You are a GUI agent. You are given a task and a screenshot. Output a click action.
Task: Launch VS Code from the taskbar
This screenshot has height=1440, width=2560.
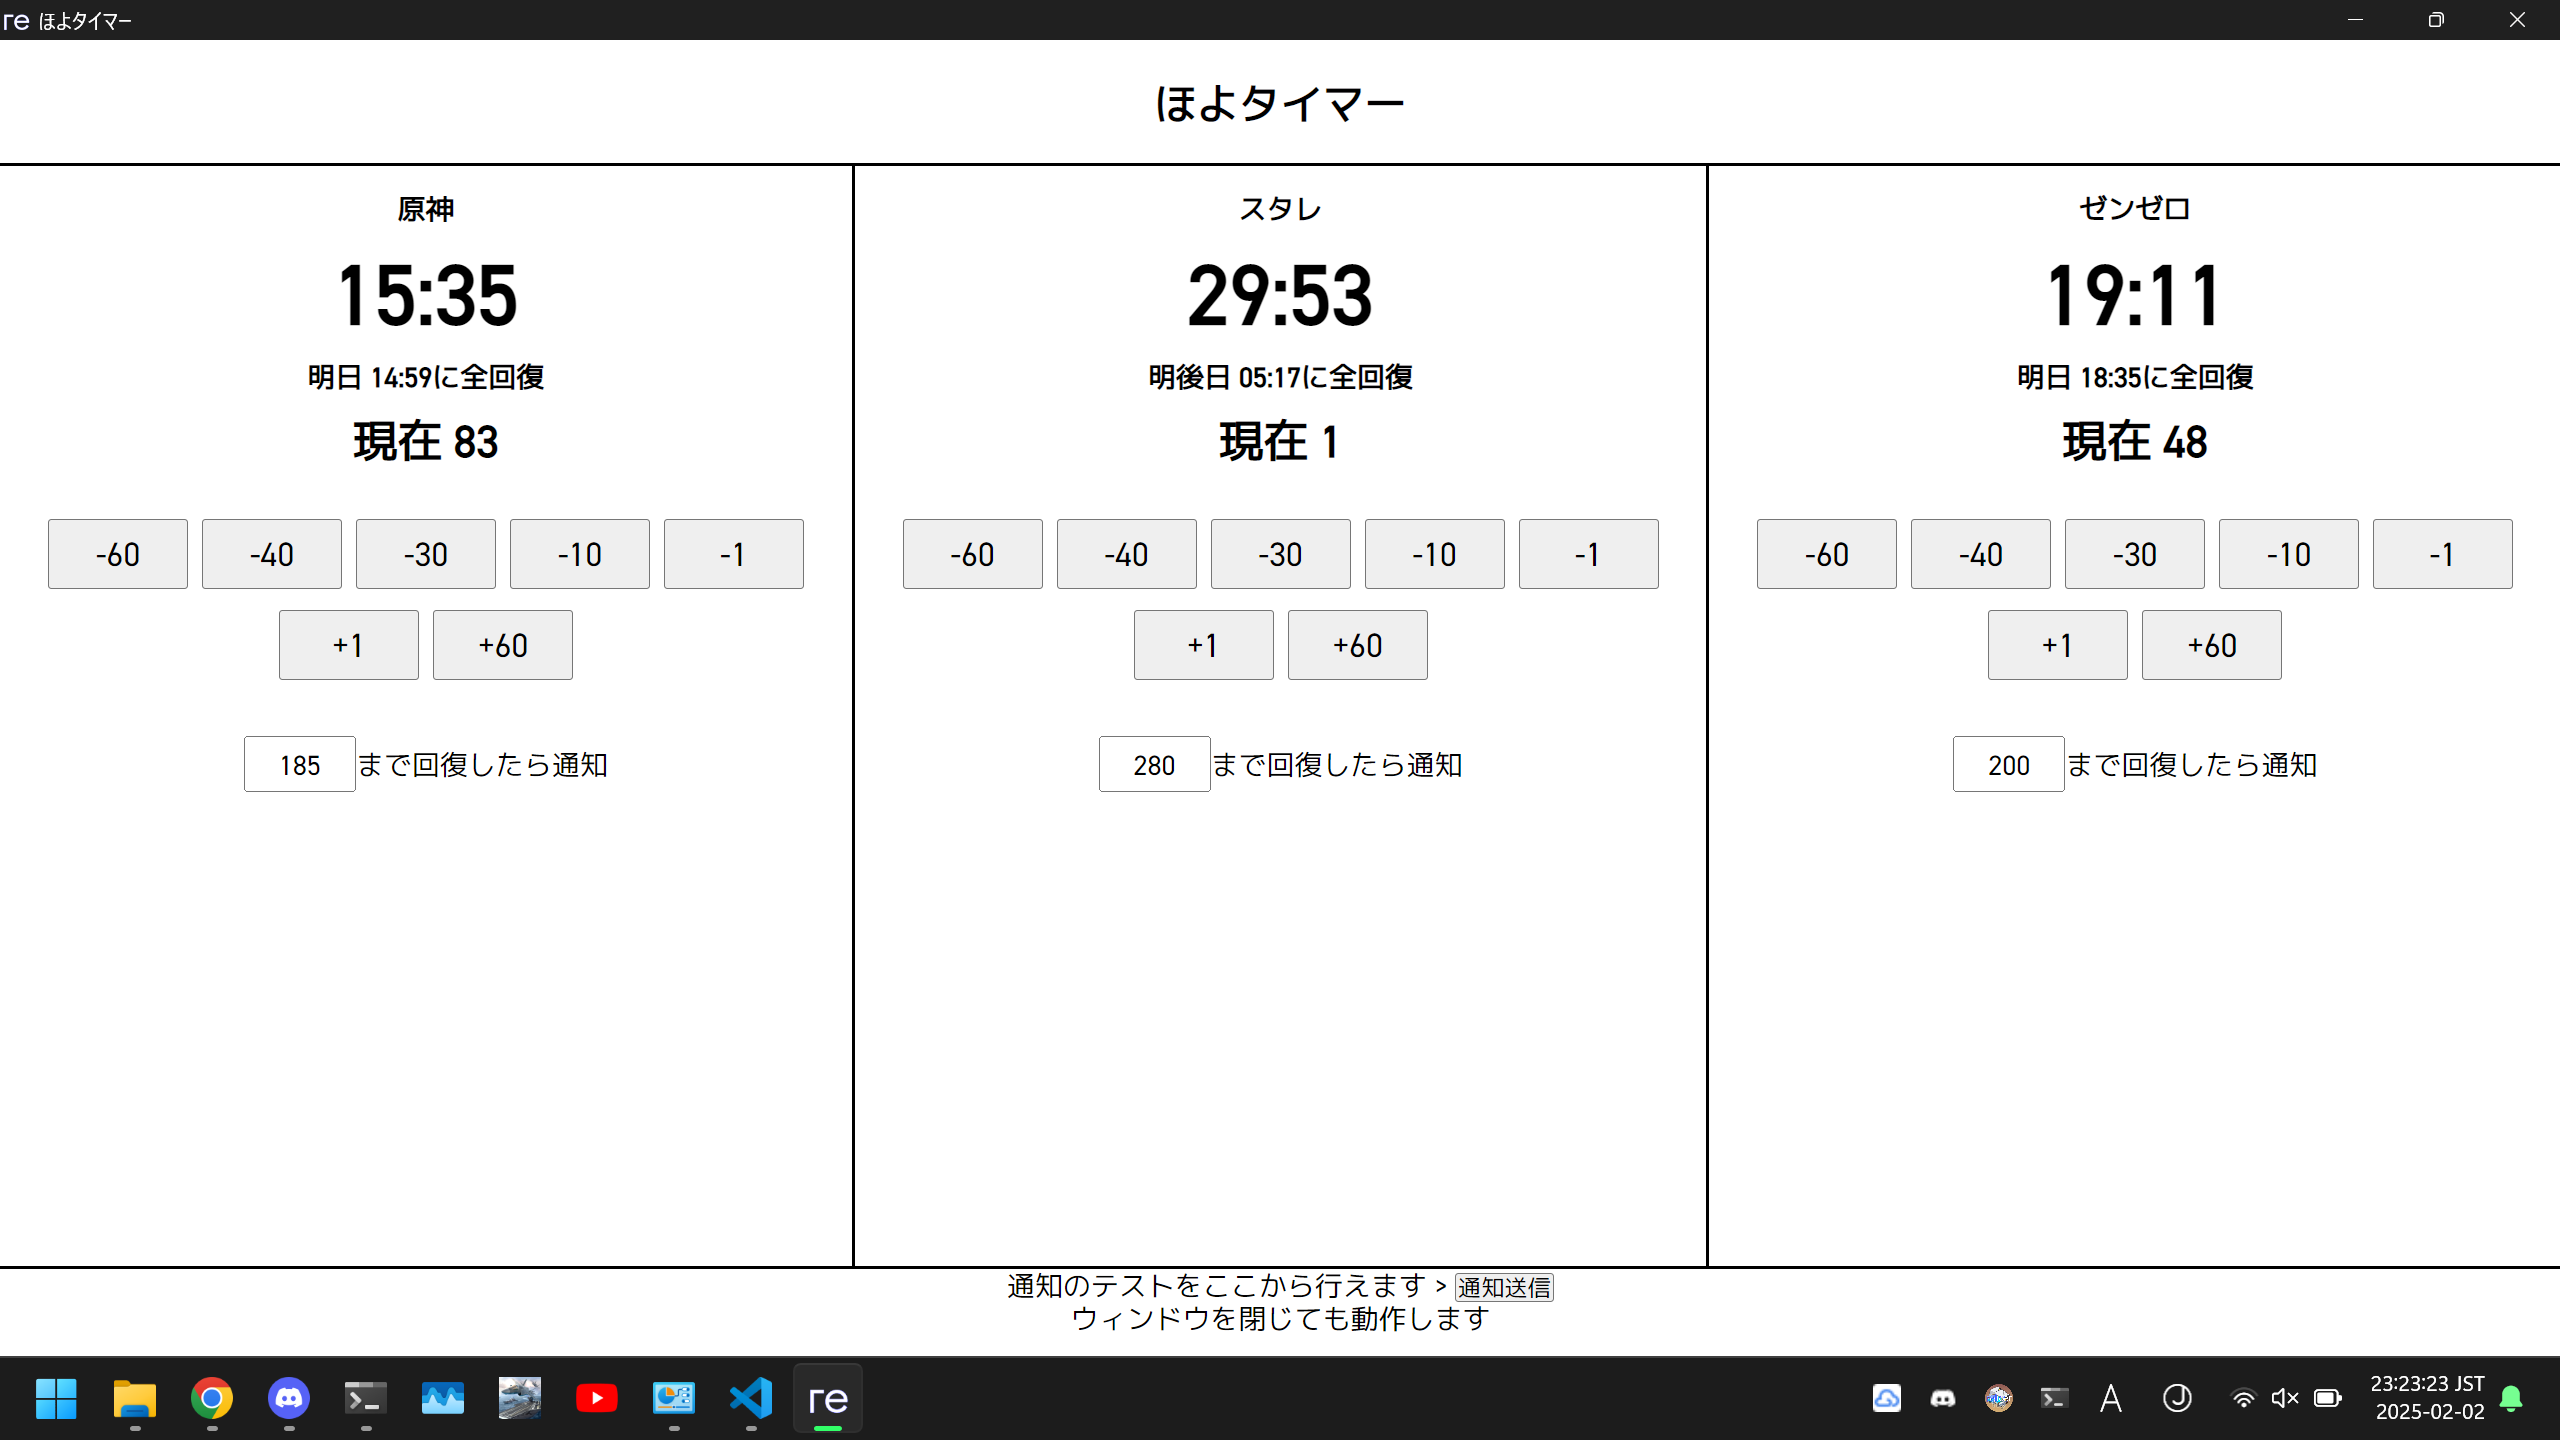(751, 1398)
